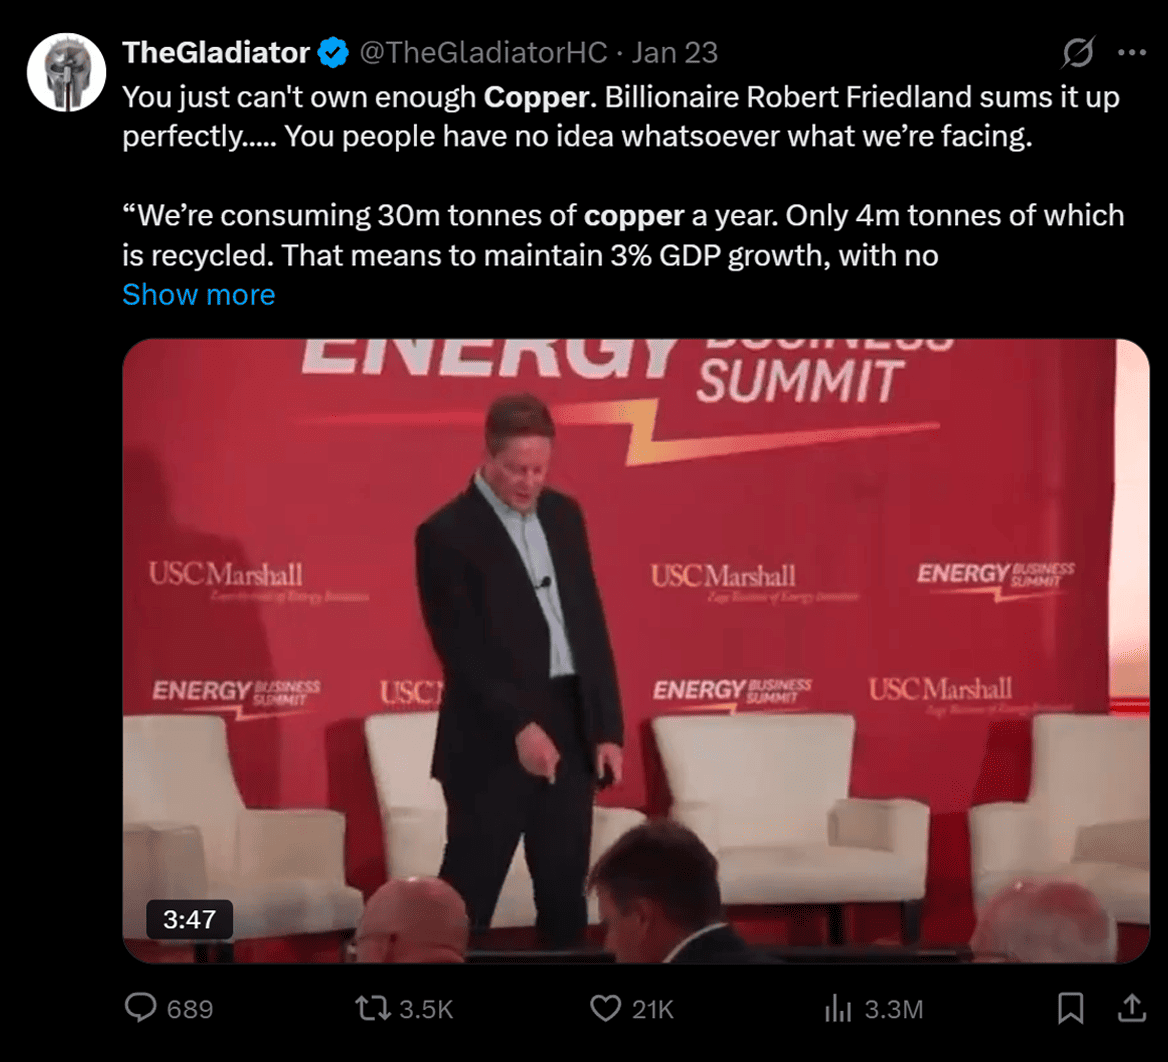Image resolution: width=1168 pixels, height=1062 pixels.
Task: Bookmark this copper tweet
Action: click(1070, 1008)
